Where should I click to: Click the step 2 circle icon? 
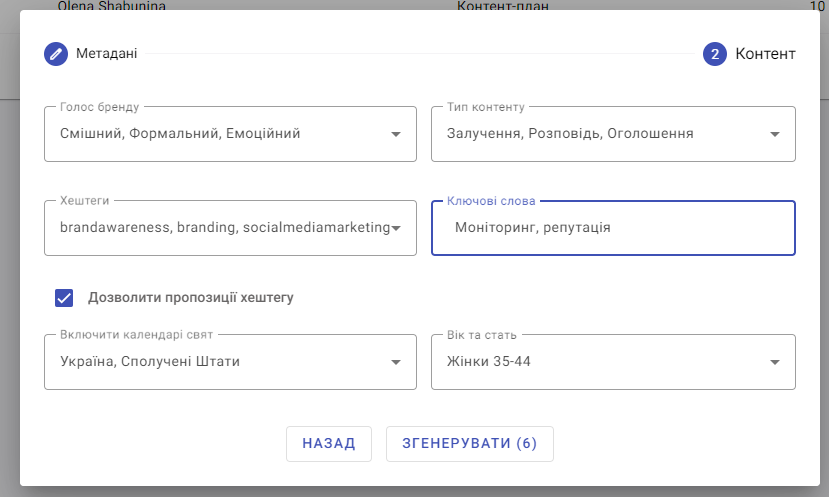(x=715, y=54)
